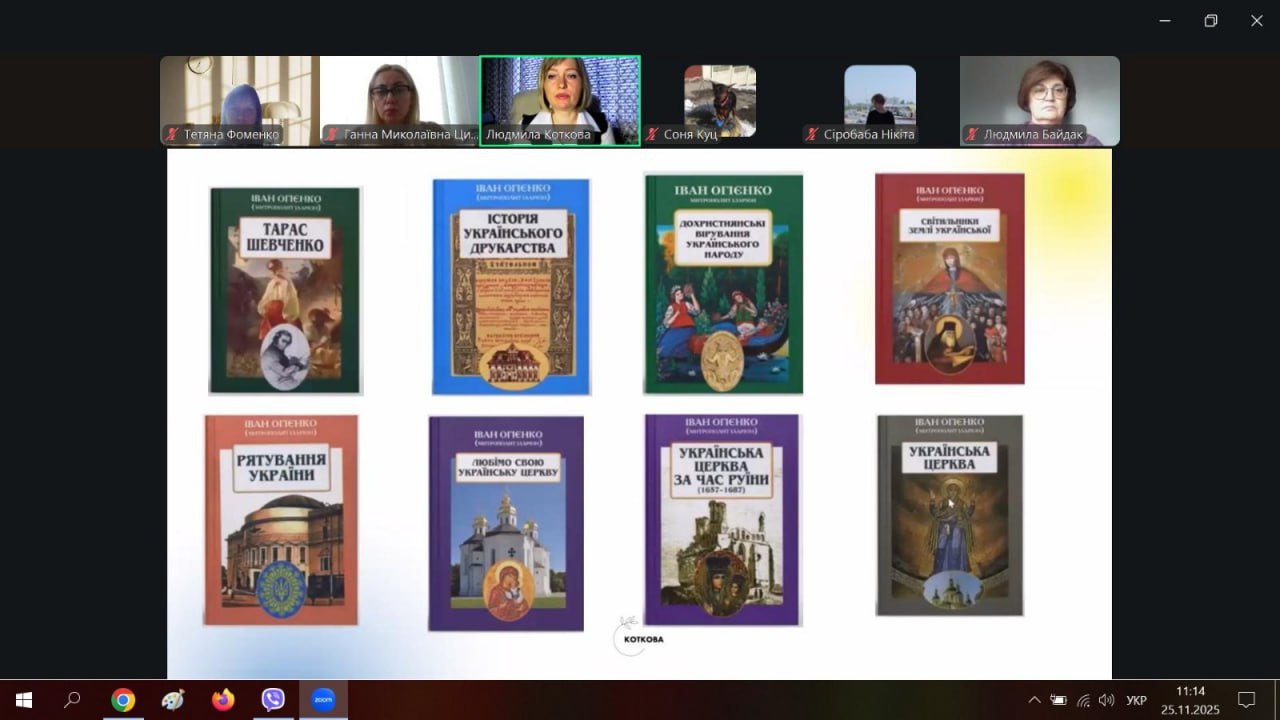Open the volume control in system tray
Screen dimensions: 1280x720
pos(1106,700)
